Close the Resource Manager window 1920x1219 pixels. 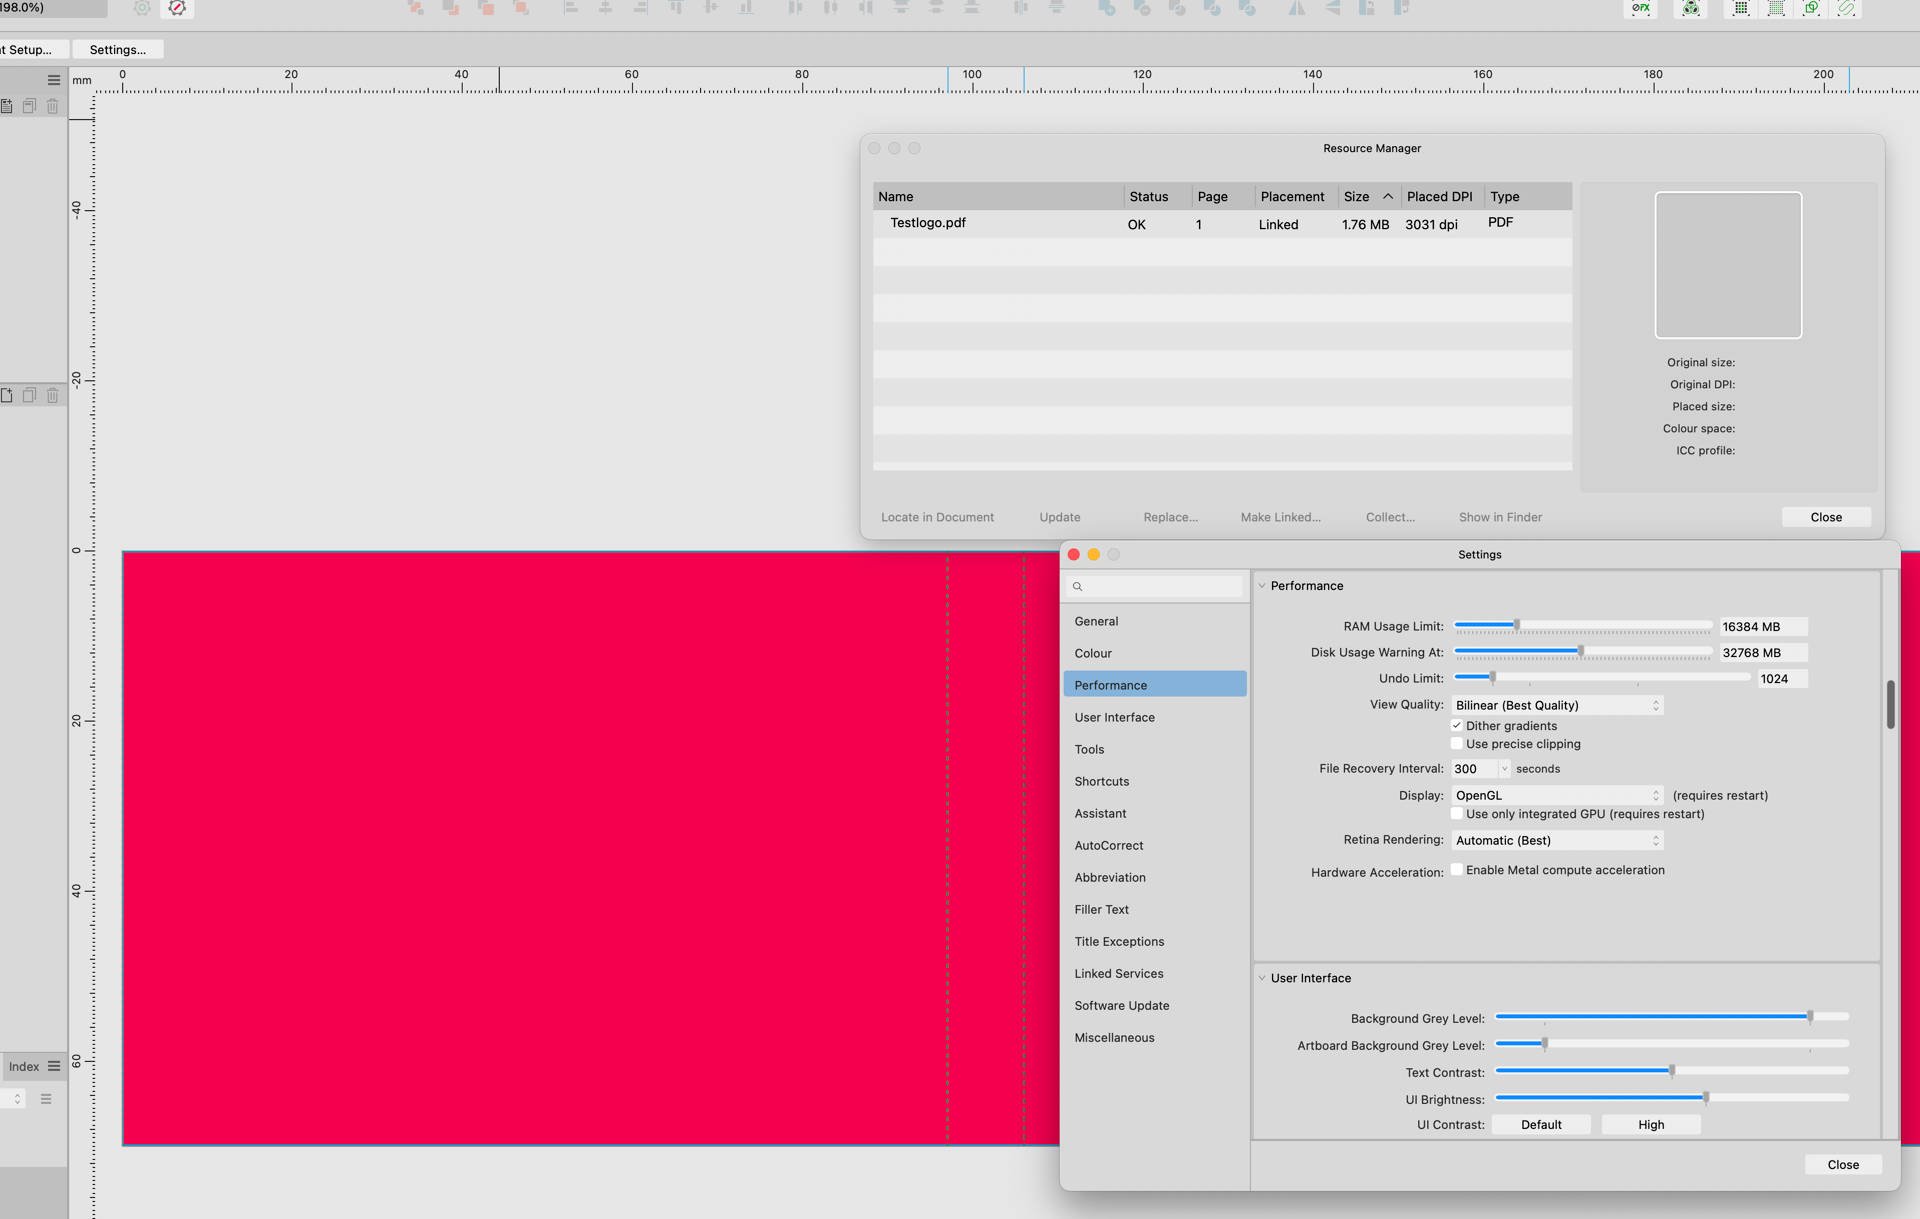(1826, 517)
